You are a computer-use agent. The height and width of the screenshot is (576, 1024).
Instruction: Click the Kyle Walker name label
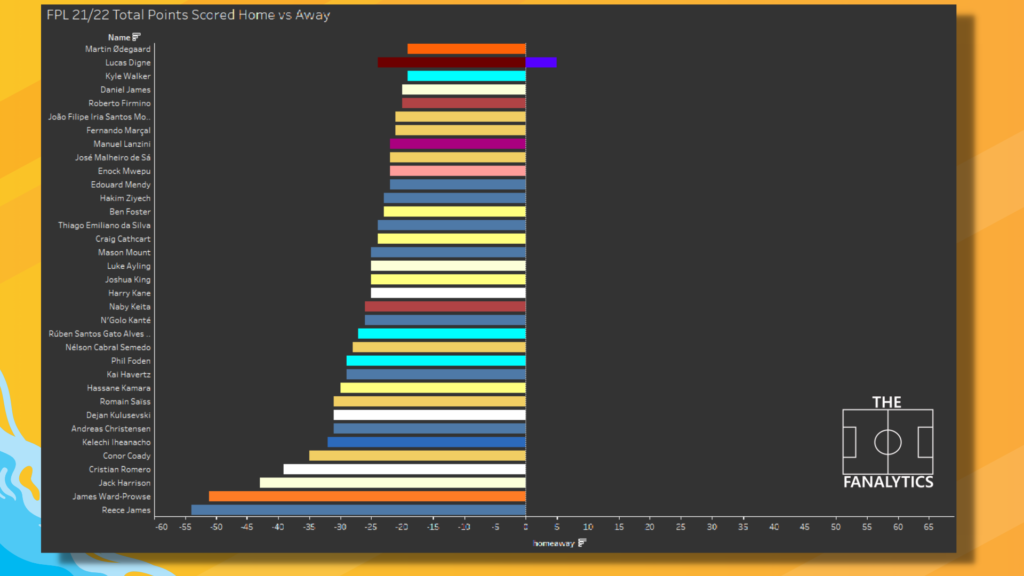pos(128,76)
